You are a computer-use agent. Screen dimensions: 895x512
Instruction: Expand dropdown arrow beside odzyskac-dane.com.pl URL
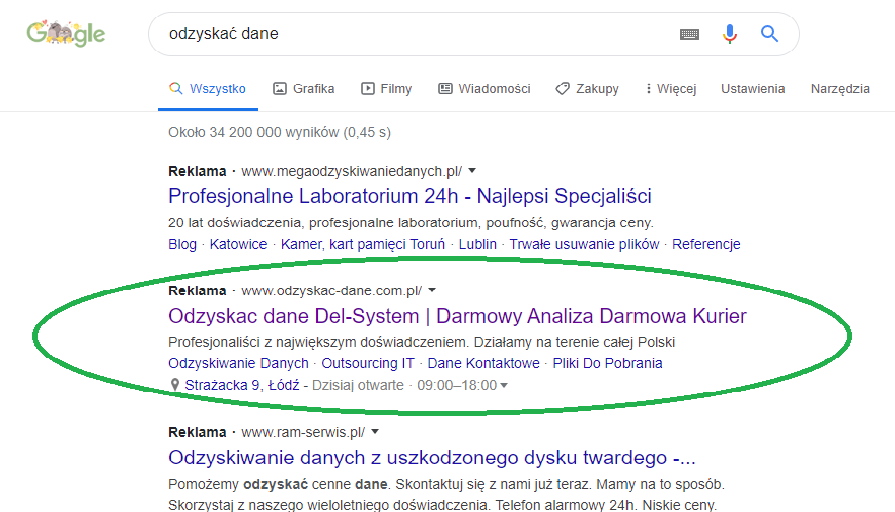pyautogui.click(x=432, y=291)
